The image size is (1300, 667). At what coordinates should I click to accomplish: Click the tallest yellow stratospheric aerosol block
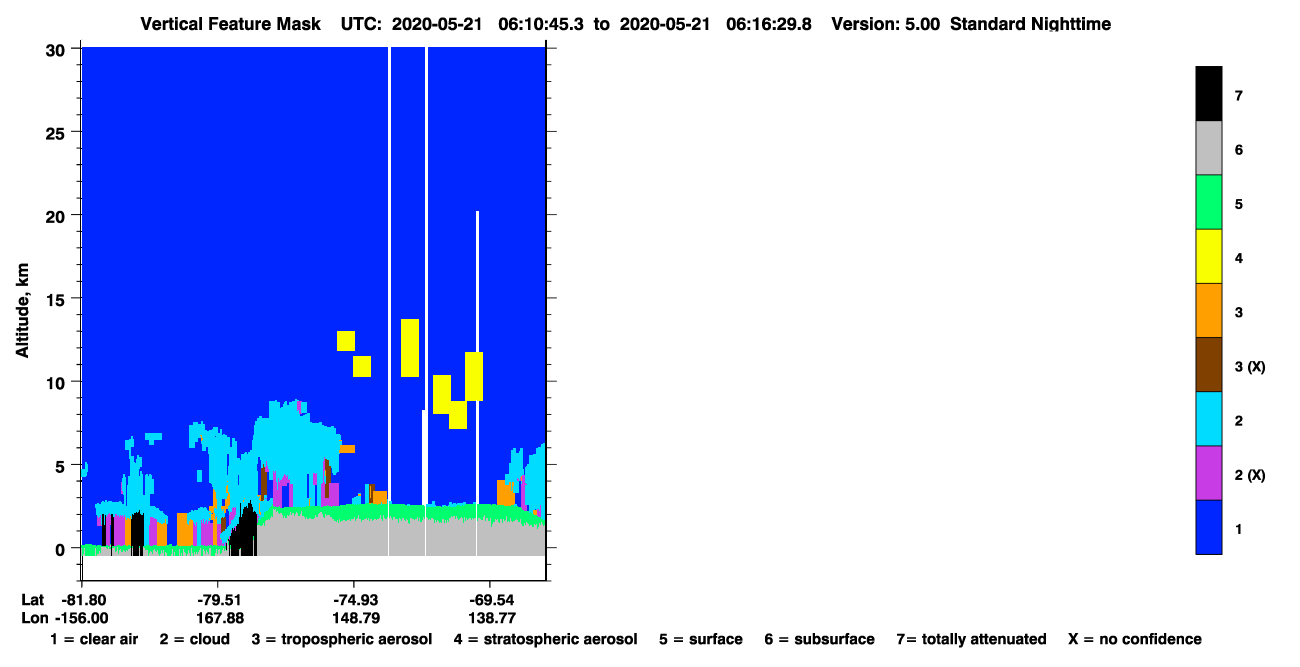pos(409,348)
